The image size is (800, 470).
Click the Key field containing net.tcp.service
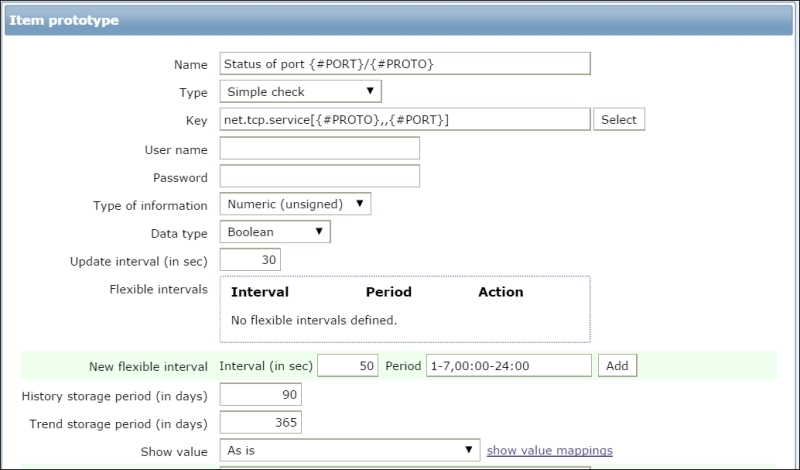pyautogui.click(x=404, y=120)
